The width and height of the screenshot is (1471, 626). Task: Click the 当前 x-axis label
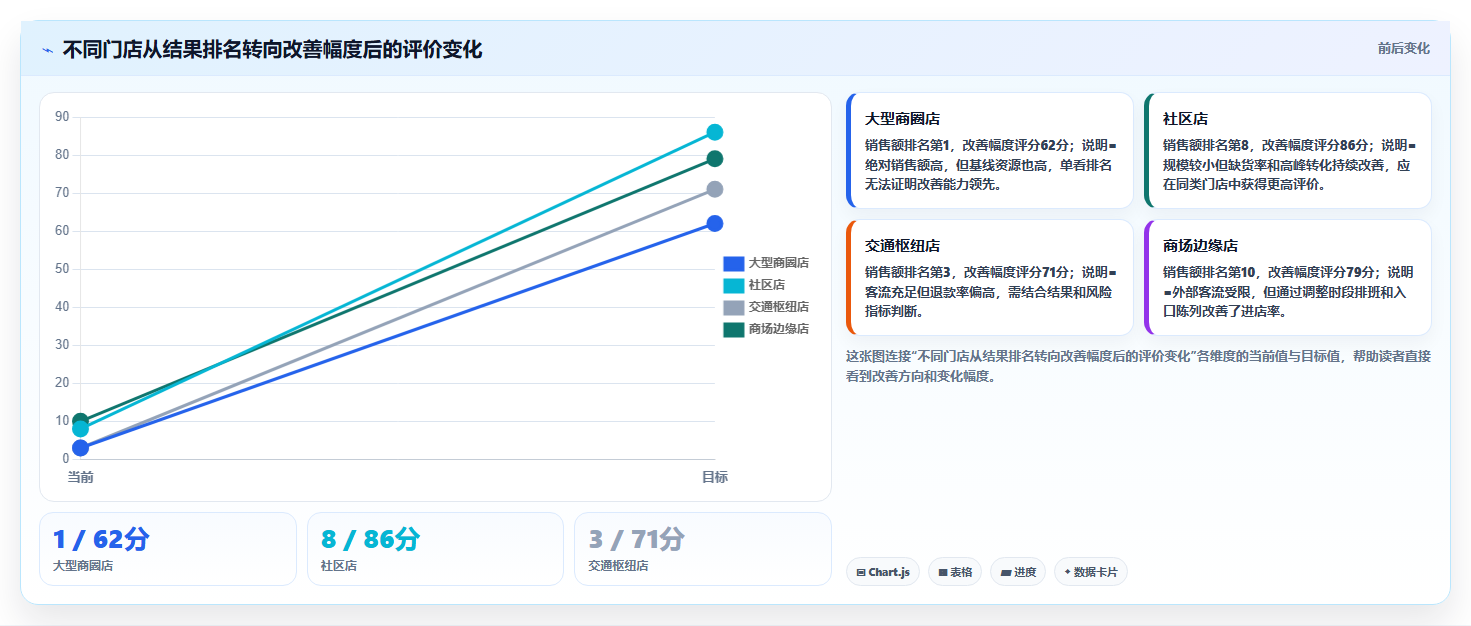click(81, 477)
